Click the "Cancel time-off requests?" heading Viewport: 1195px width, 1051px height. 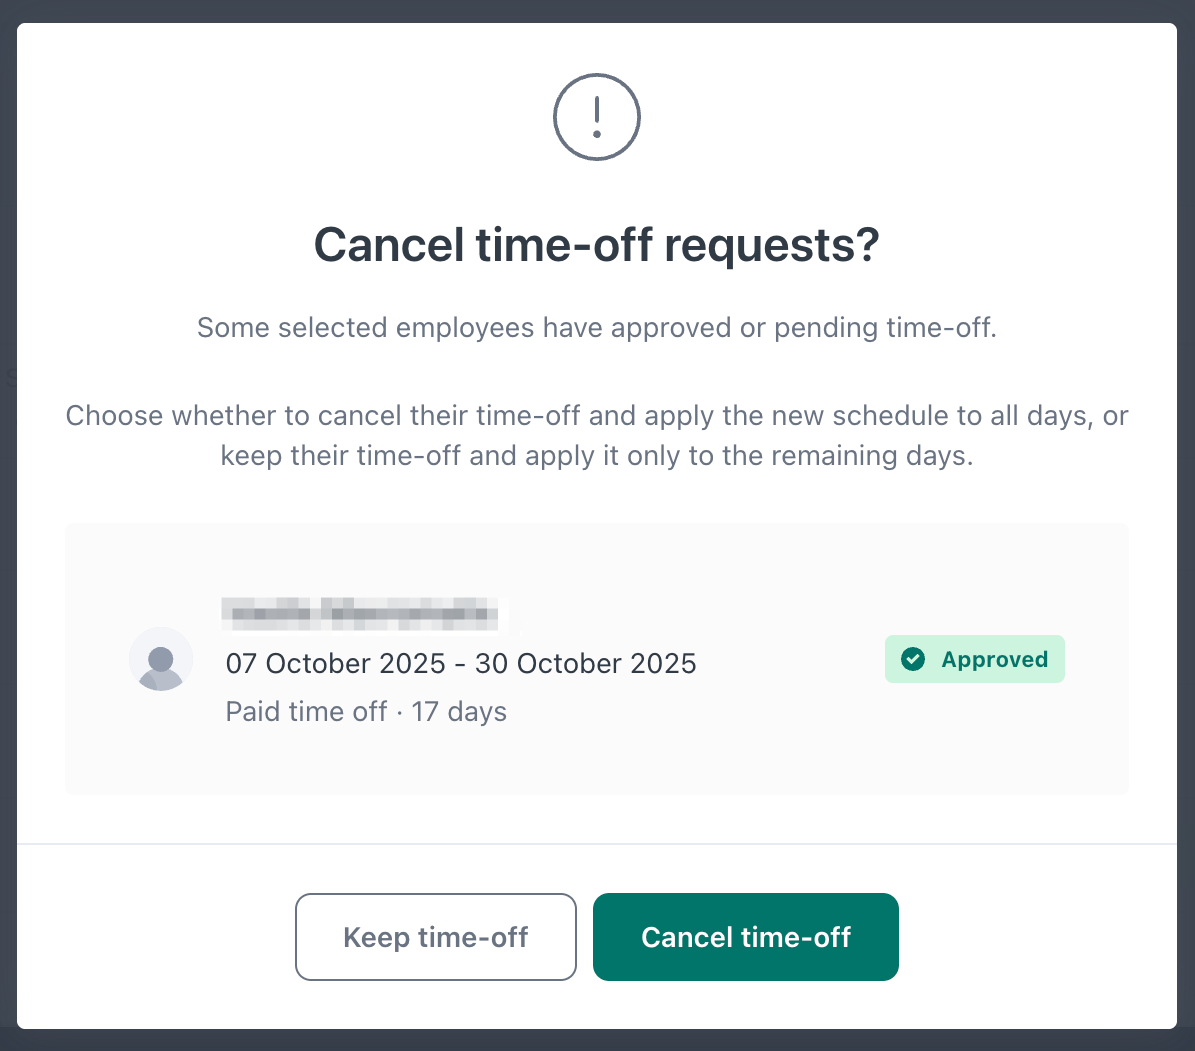point(597,246)
